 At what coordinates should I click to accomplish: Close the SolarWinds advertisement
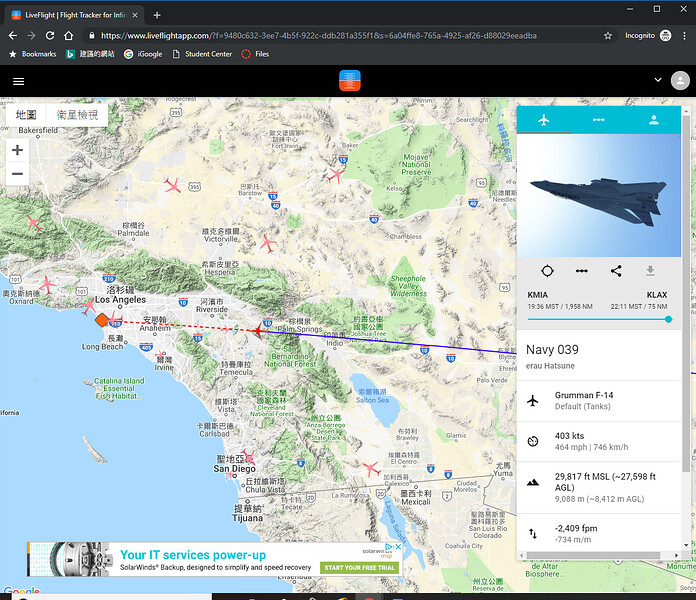pos(398,547)
